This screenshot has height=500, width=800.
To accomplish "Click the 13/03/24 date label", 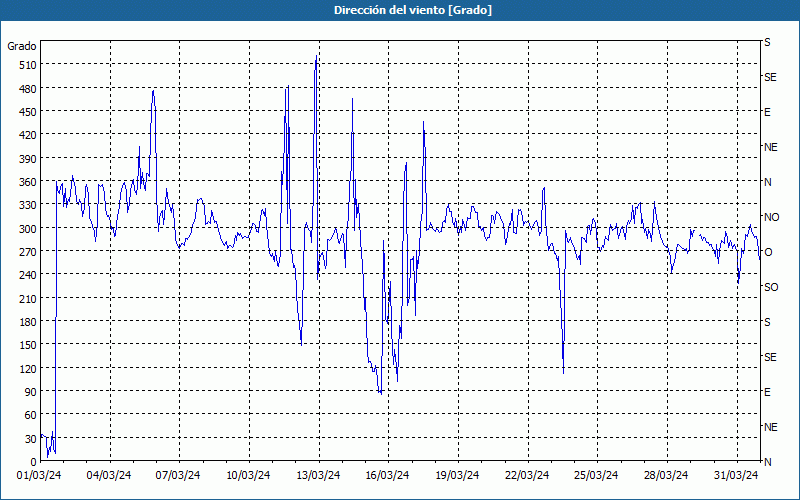I will tap(318, 476).
